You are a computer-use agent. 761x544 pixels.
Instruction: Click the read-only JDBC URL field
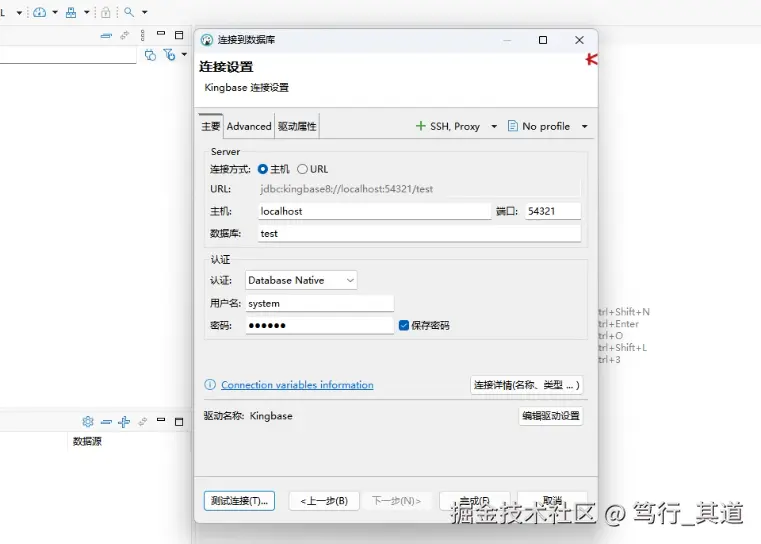(419, 189)
